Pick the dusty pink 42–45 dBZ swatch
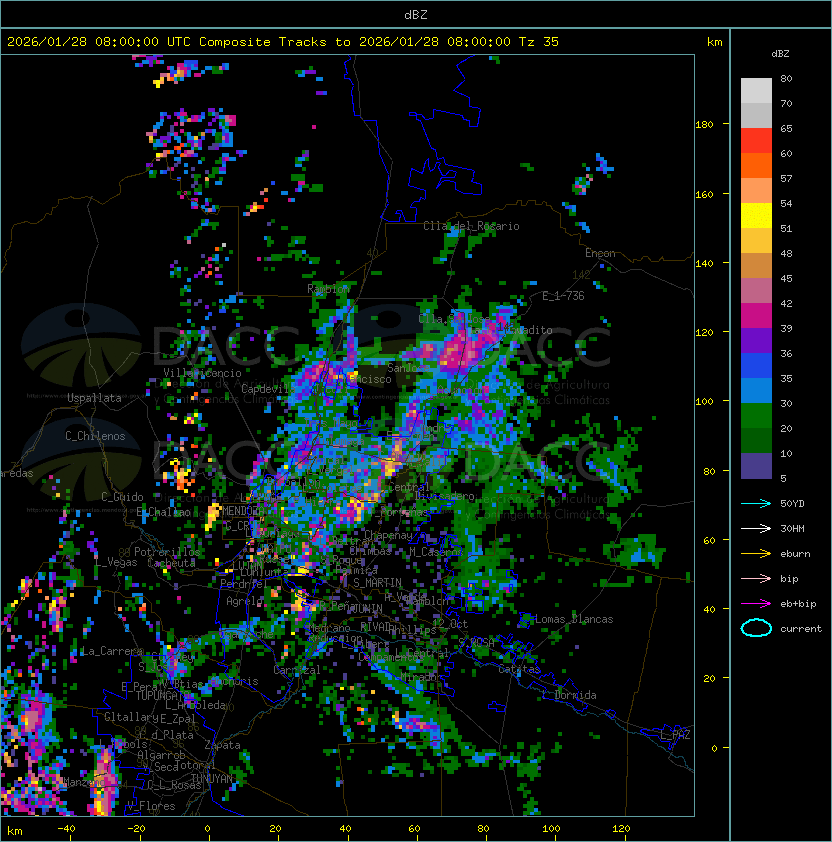This screenshot has height=842, width=832. 756,291
